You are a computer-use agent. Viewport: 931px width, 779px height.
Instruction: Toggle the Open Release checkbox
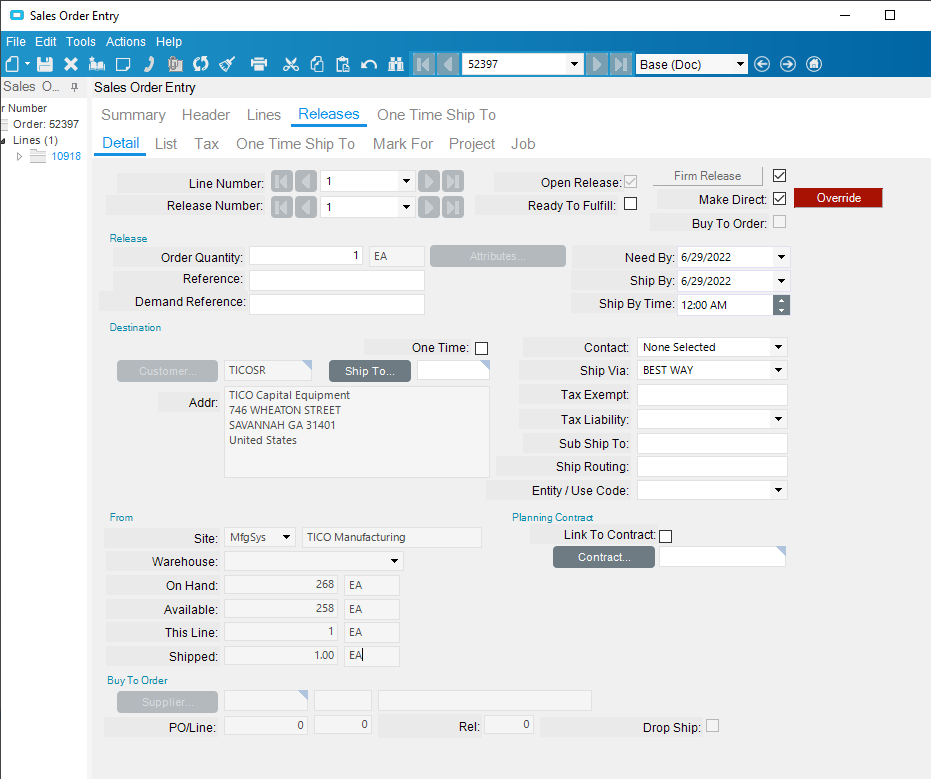tap(631, 182)
